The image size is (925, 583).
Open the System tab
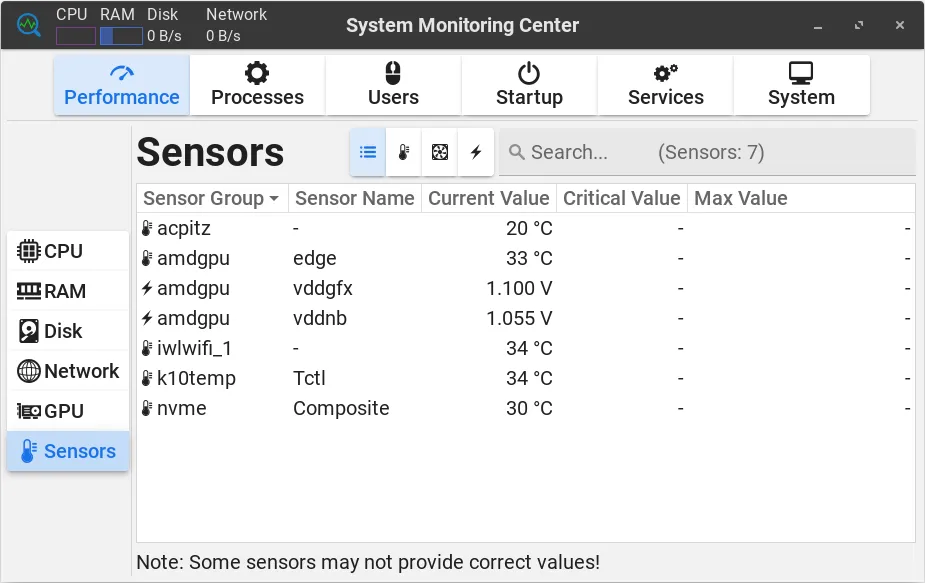click(x=801, y=85)
